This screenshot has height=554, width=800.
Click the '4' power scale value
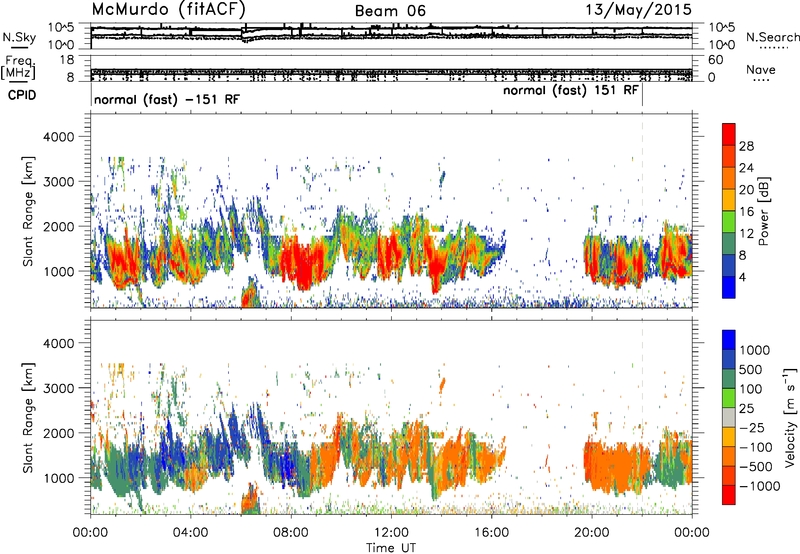(742, 277)
